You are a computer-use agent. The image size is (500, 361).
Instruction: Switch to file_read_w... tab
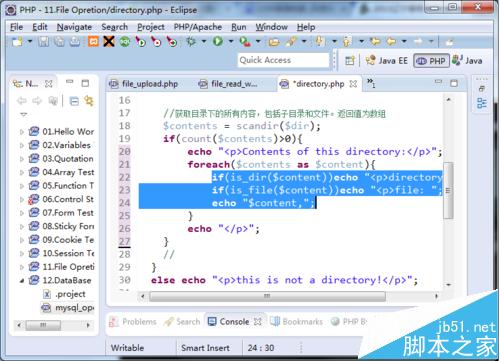coord(228,84)
